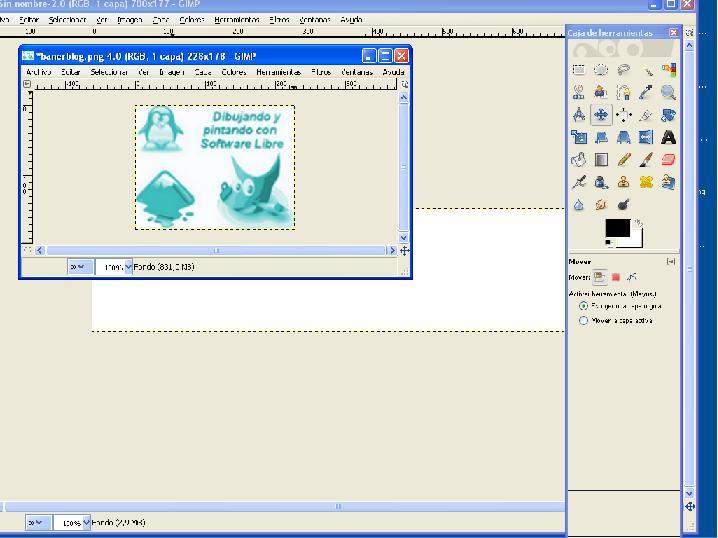This screenshot has width=718, height=538.
Task: Open unit dropdown in banerblog.png status bar
Action: (80, 266)
